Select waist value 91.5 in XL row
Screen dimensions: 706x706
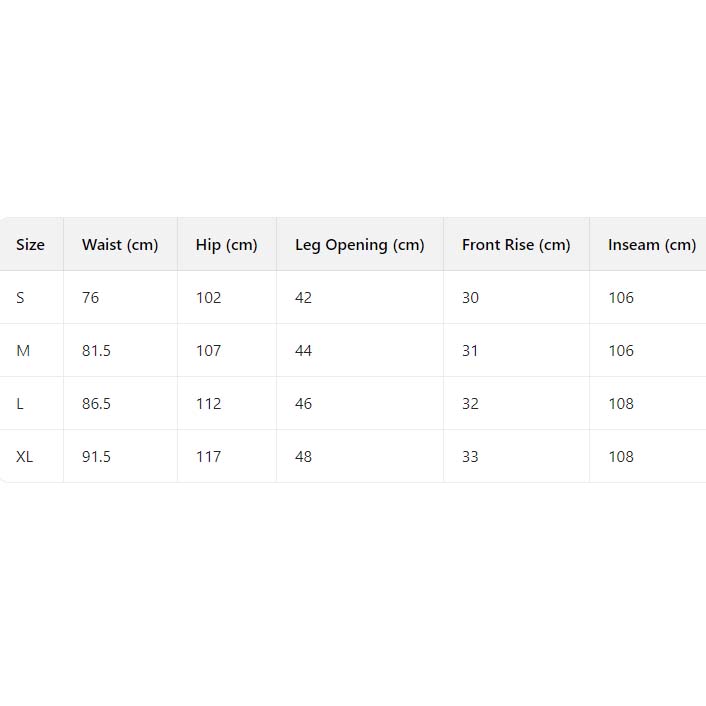click(x=96, y=457)
